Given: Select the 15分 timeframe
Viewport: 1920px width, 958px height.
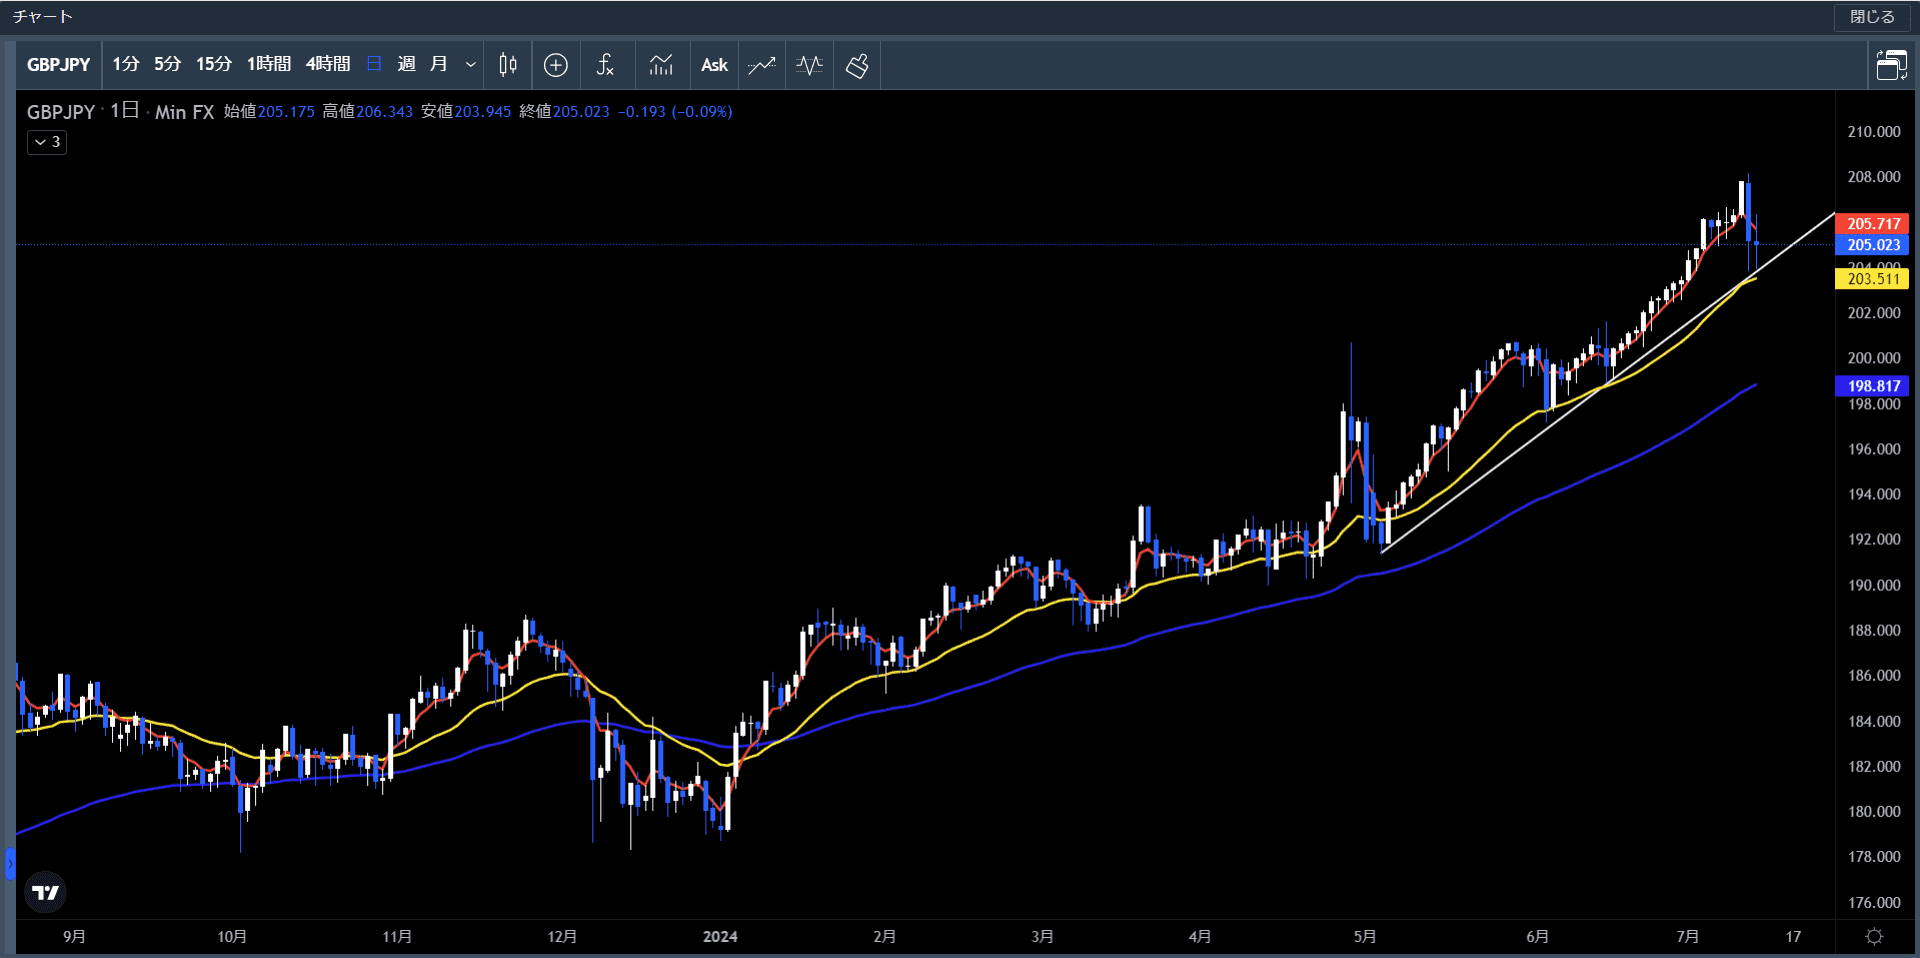Looking at the screenshot, I should tap(213, 64).
